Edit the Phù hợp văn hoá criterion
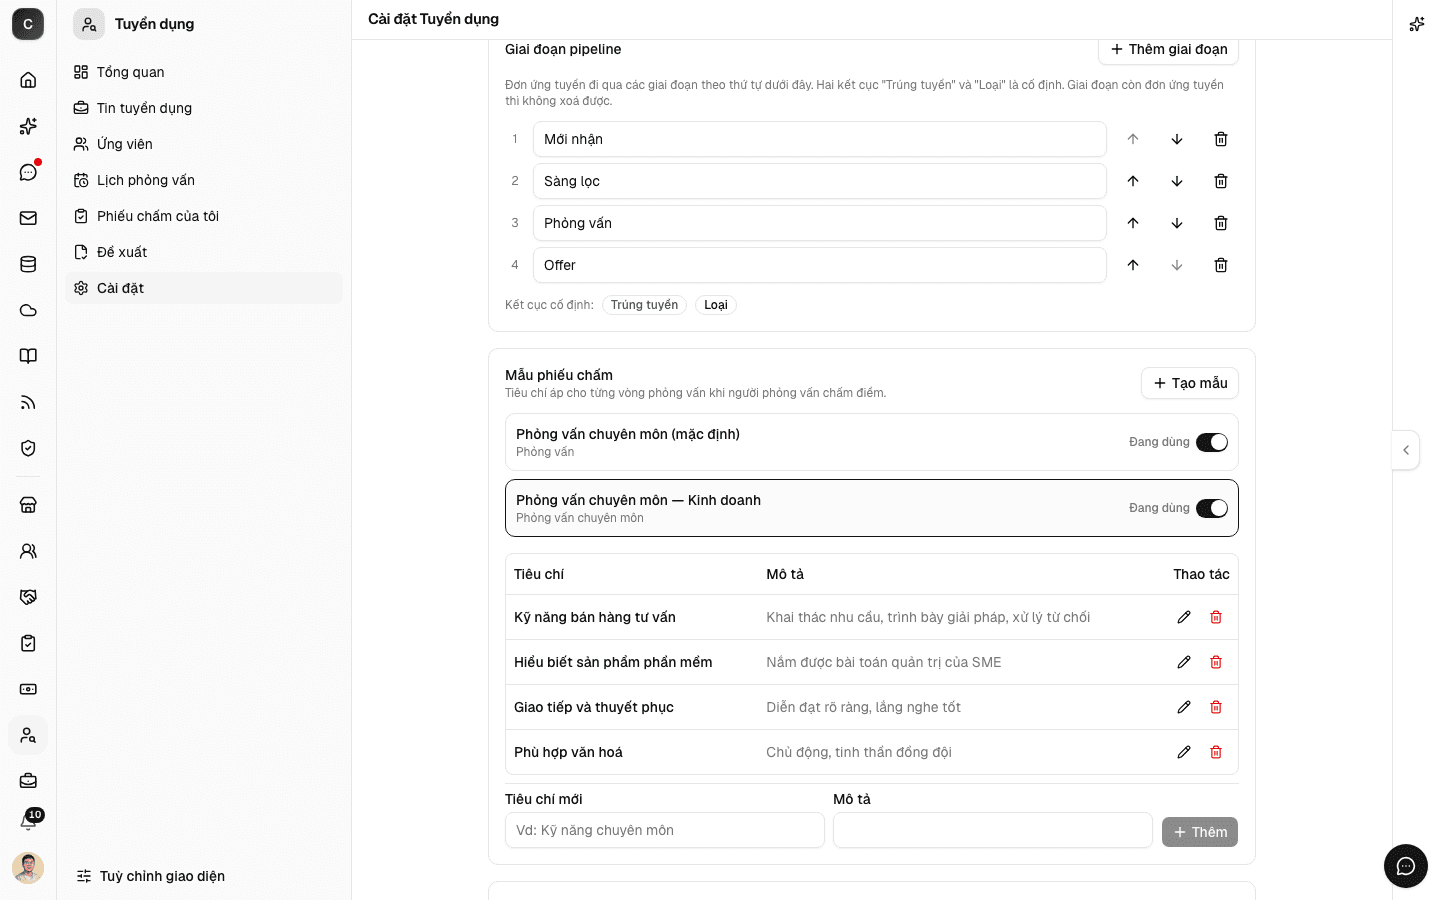The image size is (1440, 900). click(1184, 752)
